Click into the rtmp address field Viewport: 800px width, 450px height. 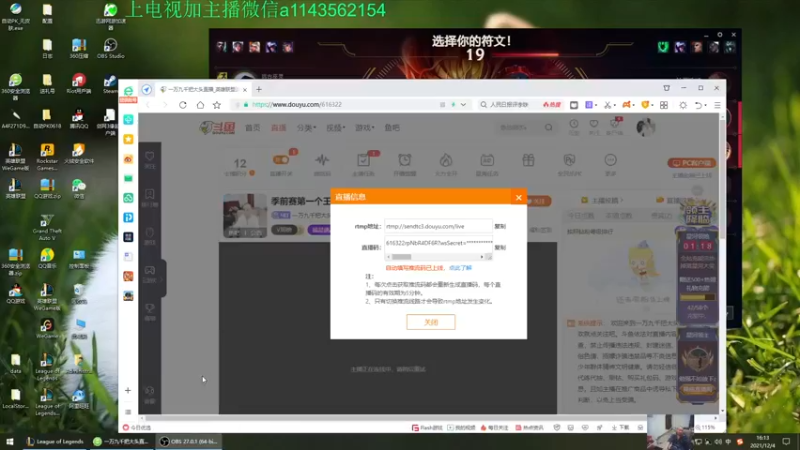click(438, 226)
